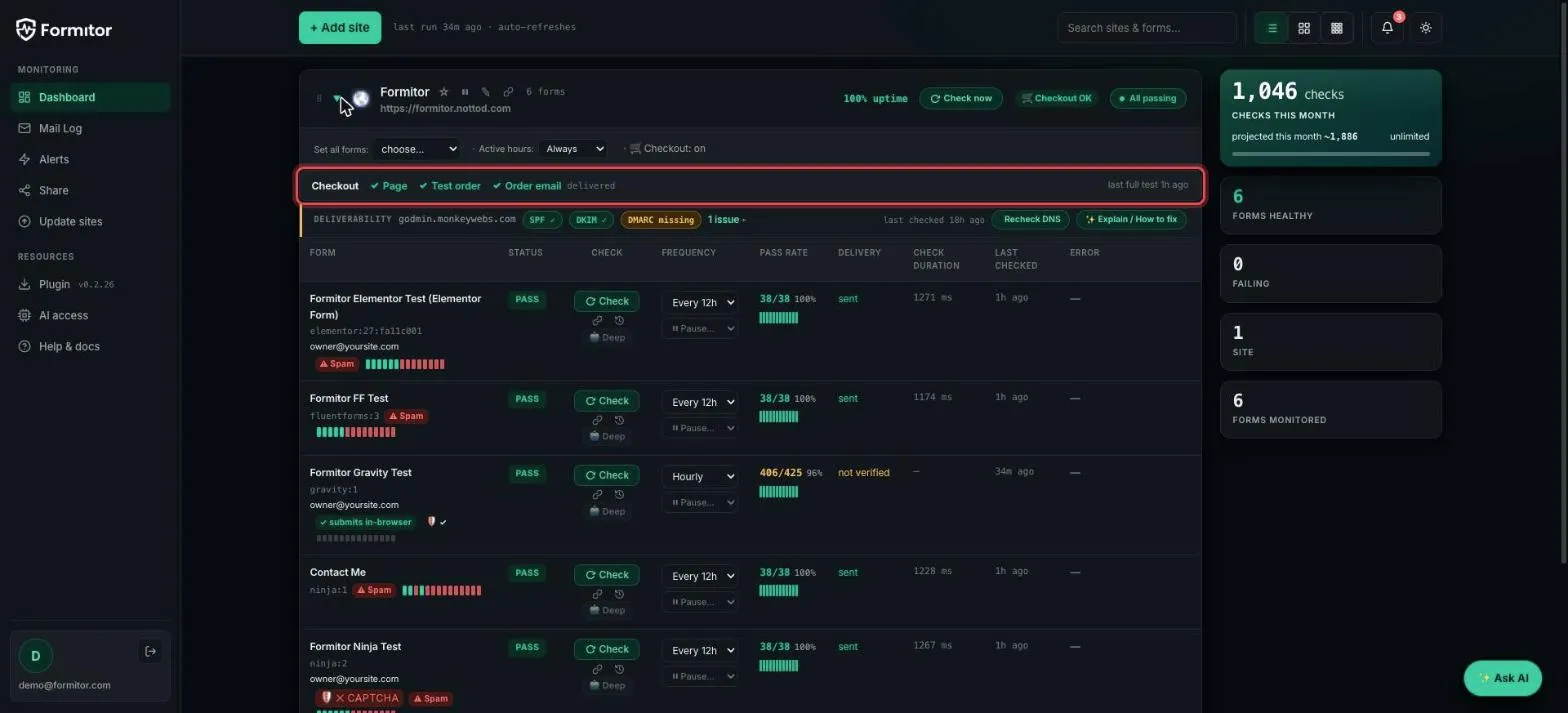Run Deep check for Formitor FF Test

[607, 437]
